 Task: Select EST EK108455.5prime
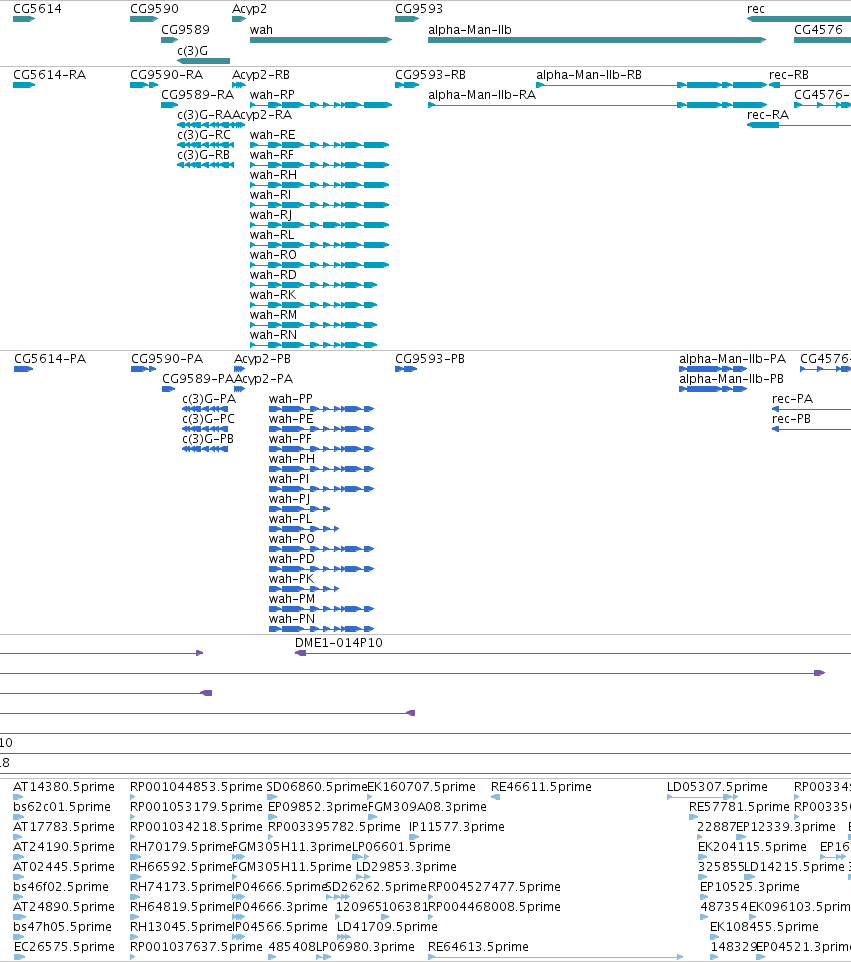764,927
